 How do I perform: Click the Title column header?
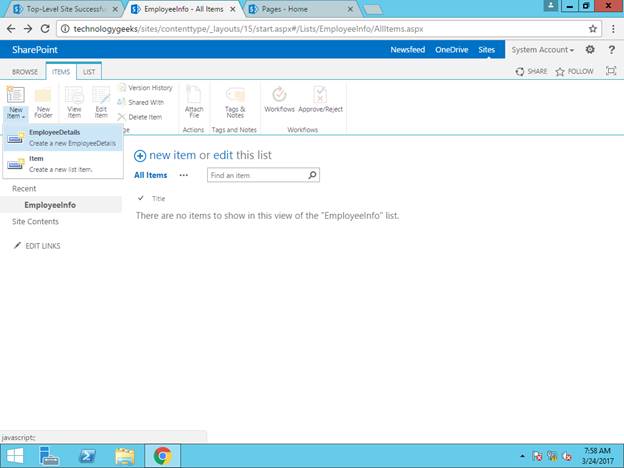pyautogui.click(x=158, y=198)
